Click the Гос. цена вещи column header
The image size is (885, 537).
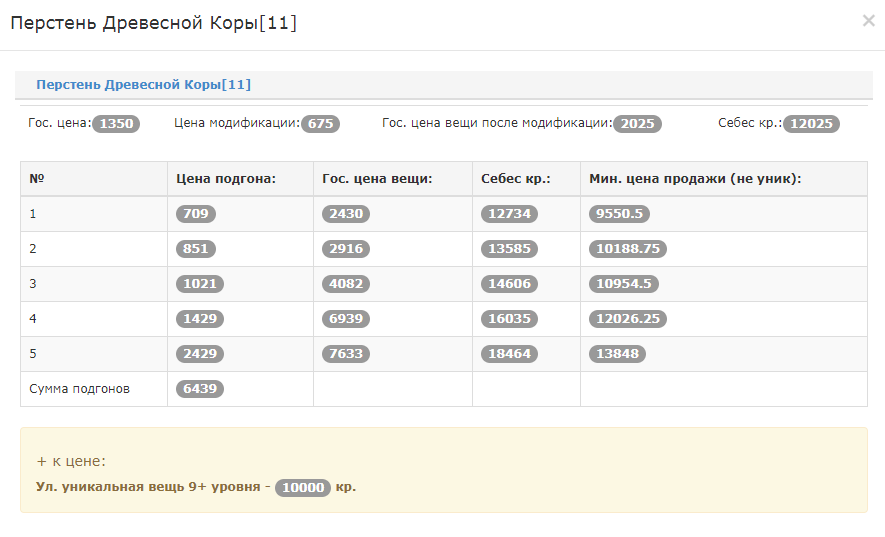coord(377,179)
